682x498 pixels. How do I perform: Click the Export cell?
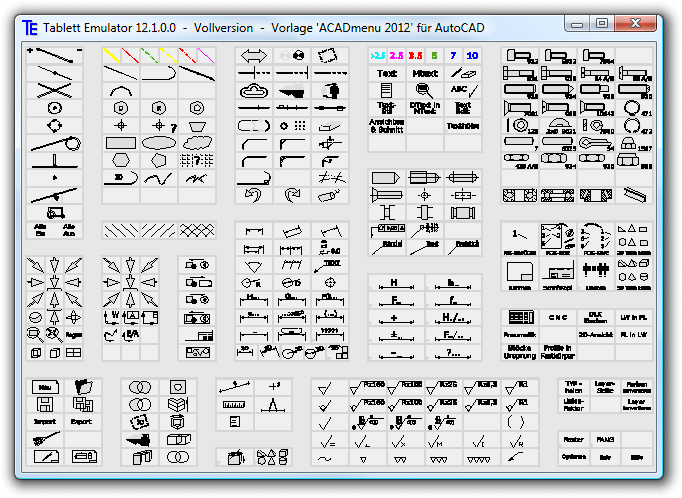83,421
